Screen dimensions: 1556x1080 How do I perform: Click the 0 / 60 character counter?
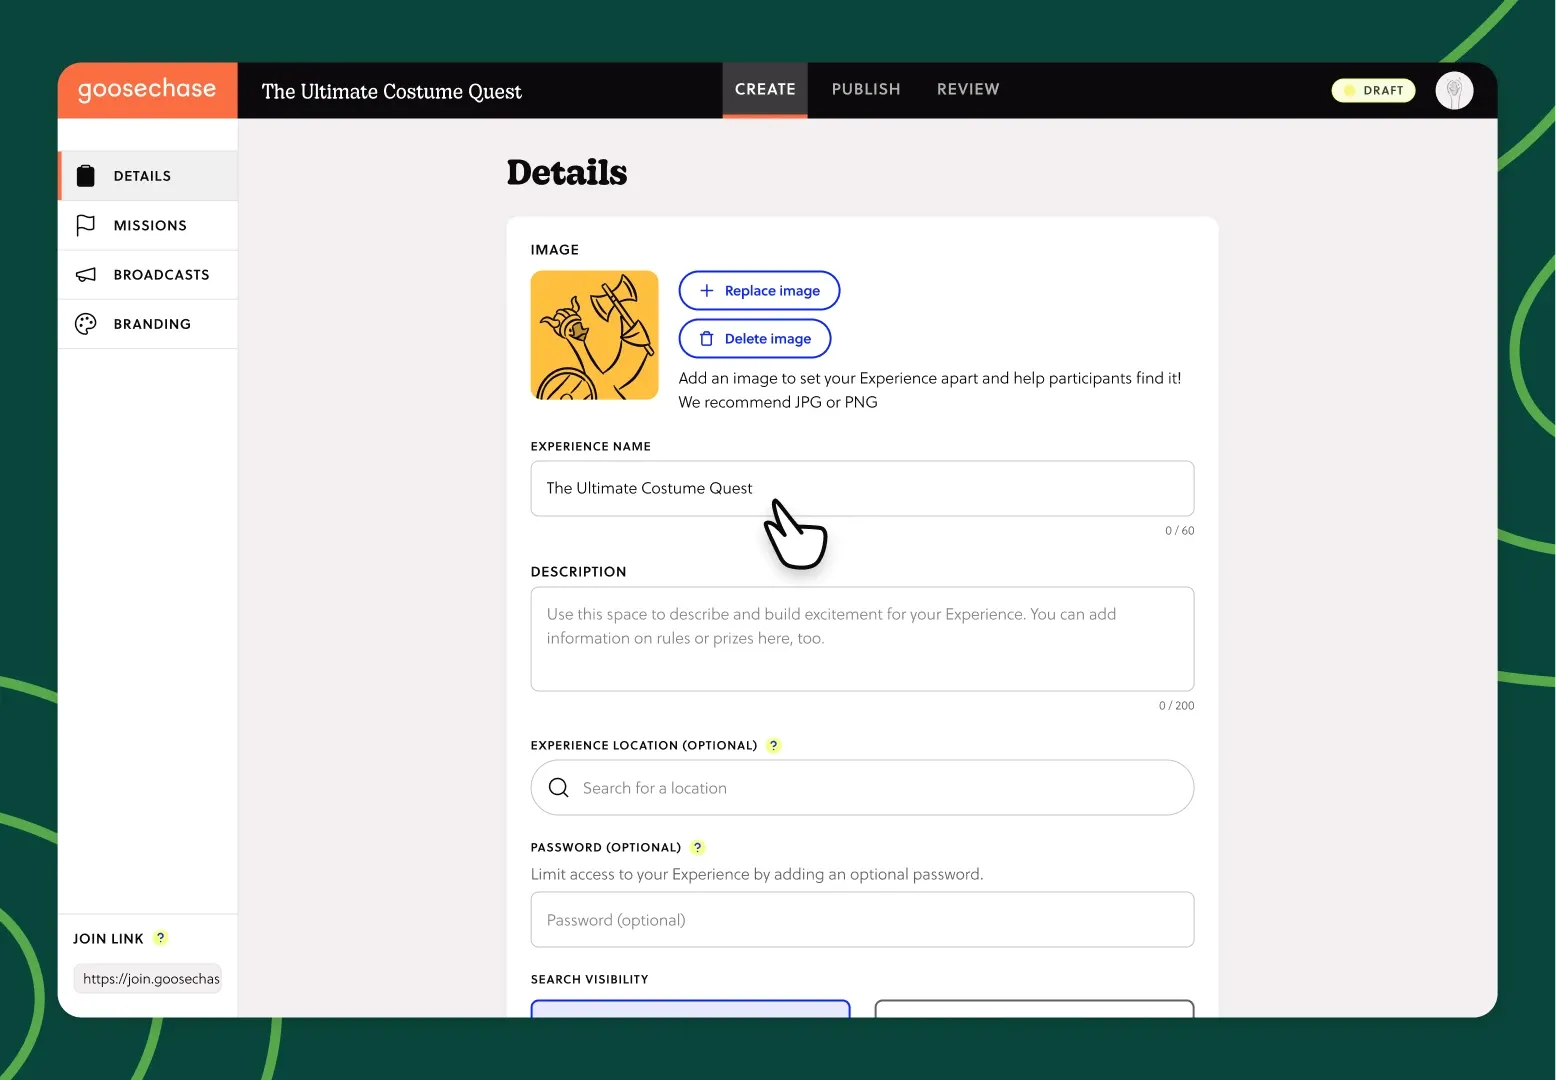pyautogui.click(x=1179, y=531)
